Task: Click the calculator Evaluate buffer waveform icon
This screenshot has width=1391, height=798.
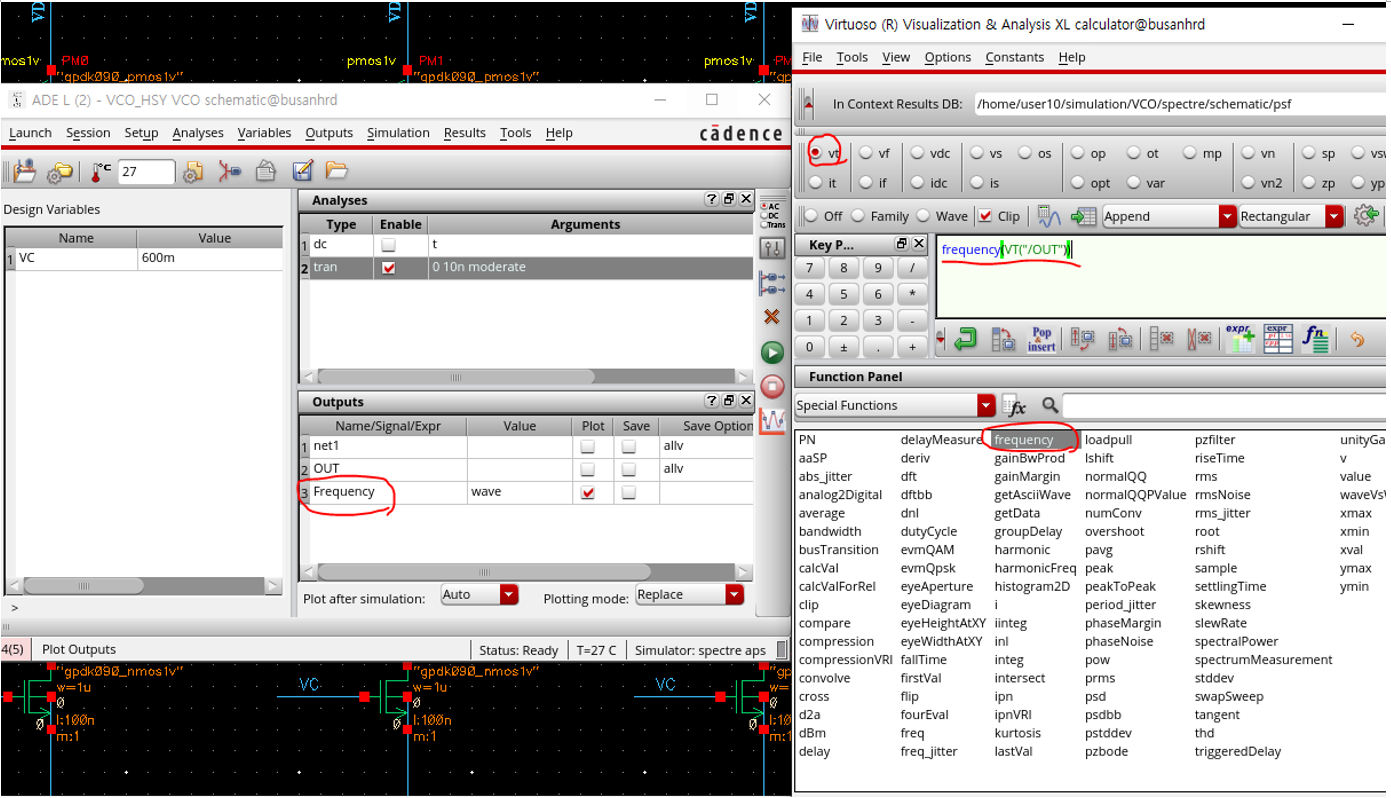Action: [x=1049, y=216]
